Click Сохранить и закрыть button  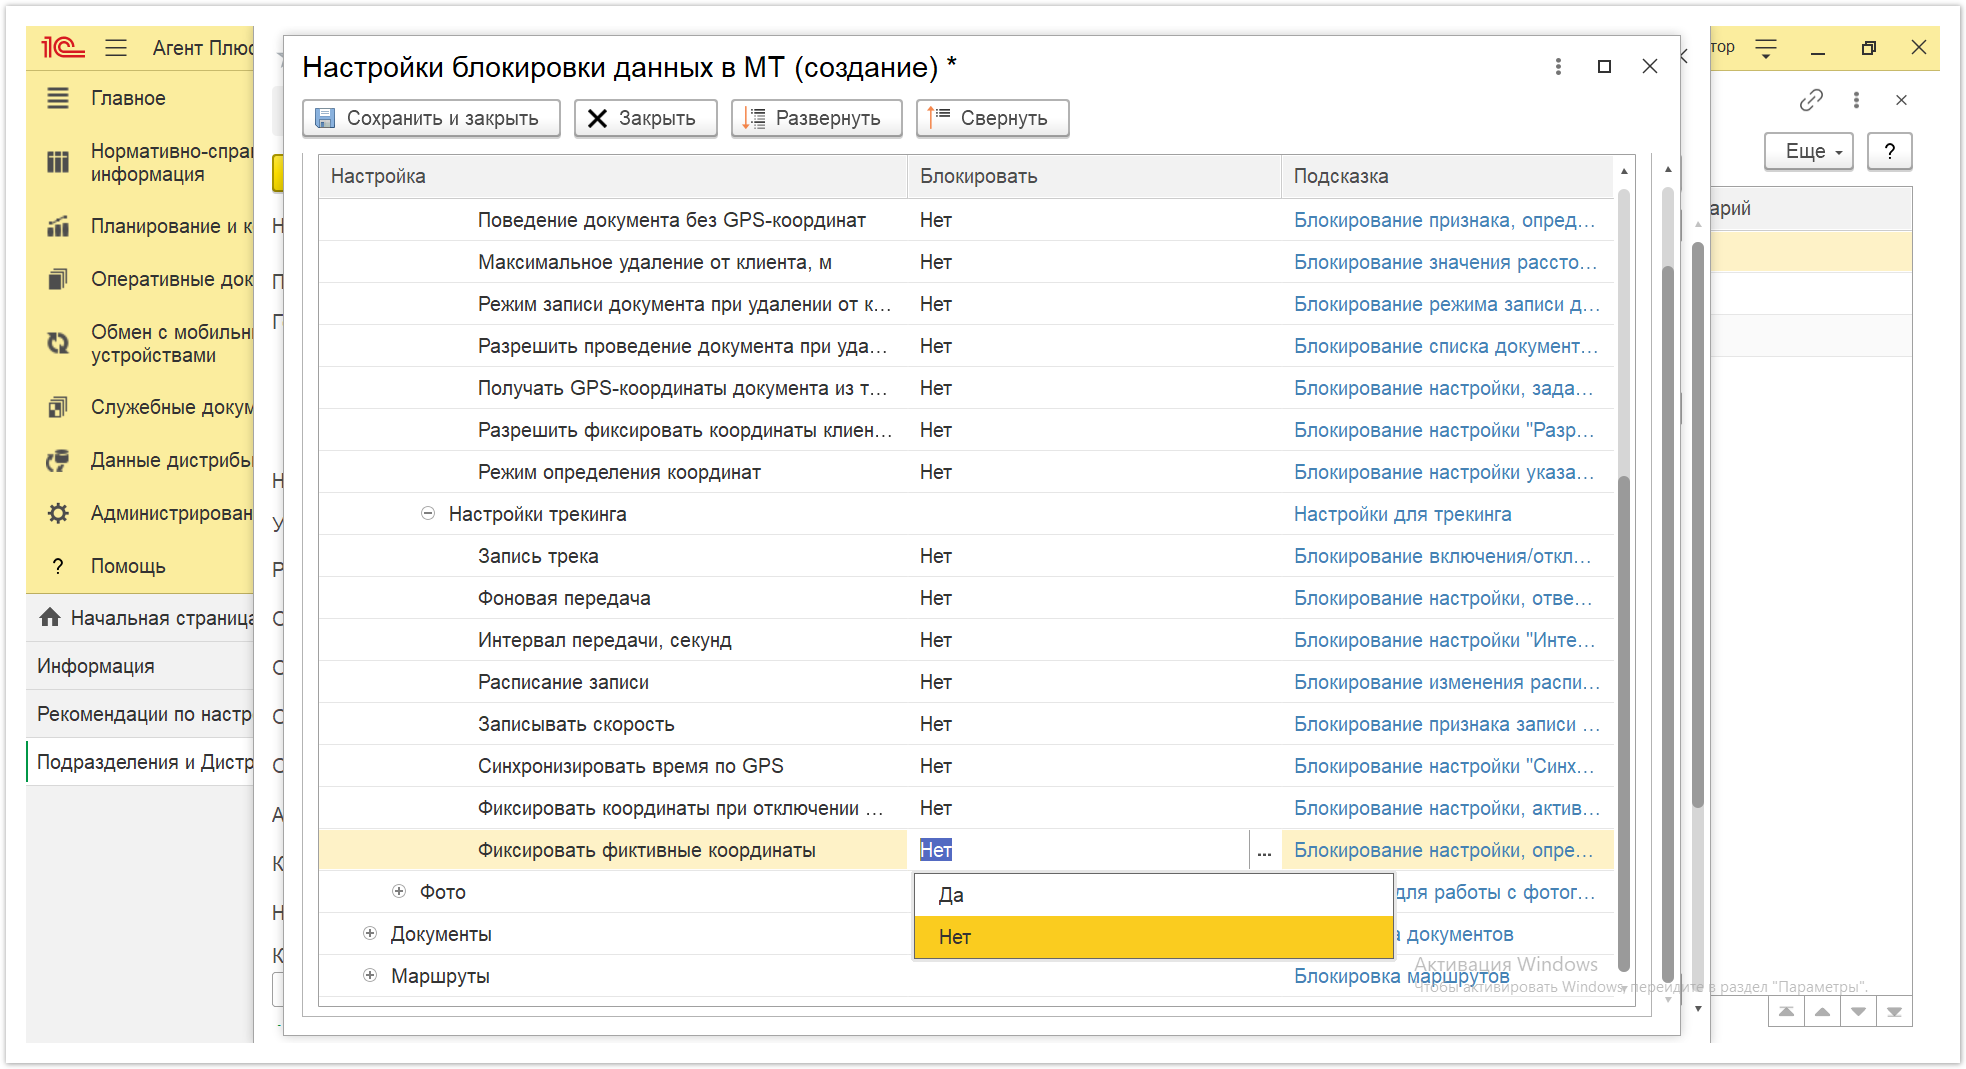click(x=431, y=118)
